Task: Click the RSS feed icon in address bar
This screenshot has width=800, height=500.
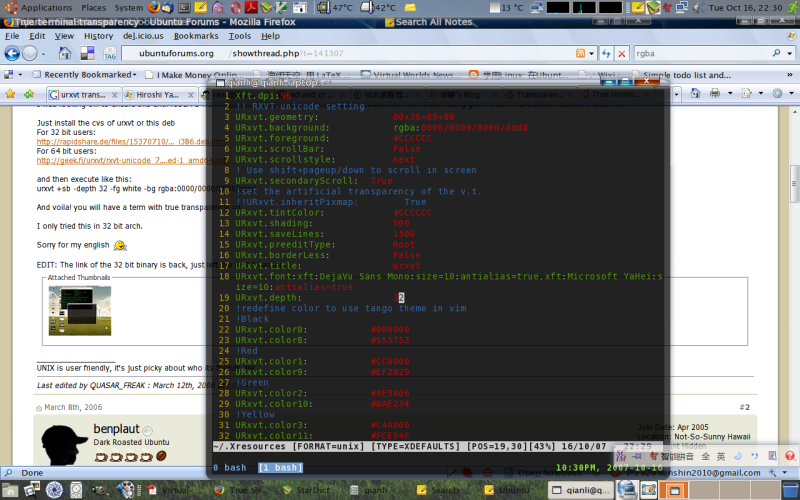Action: tap(580, 53)
